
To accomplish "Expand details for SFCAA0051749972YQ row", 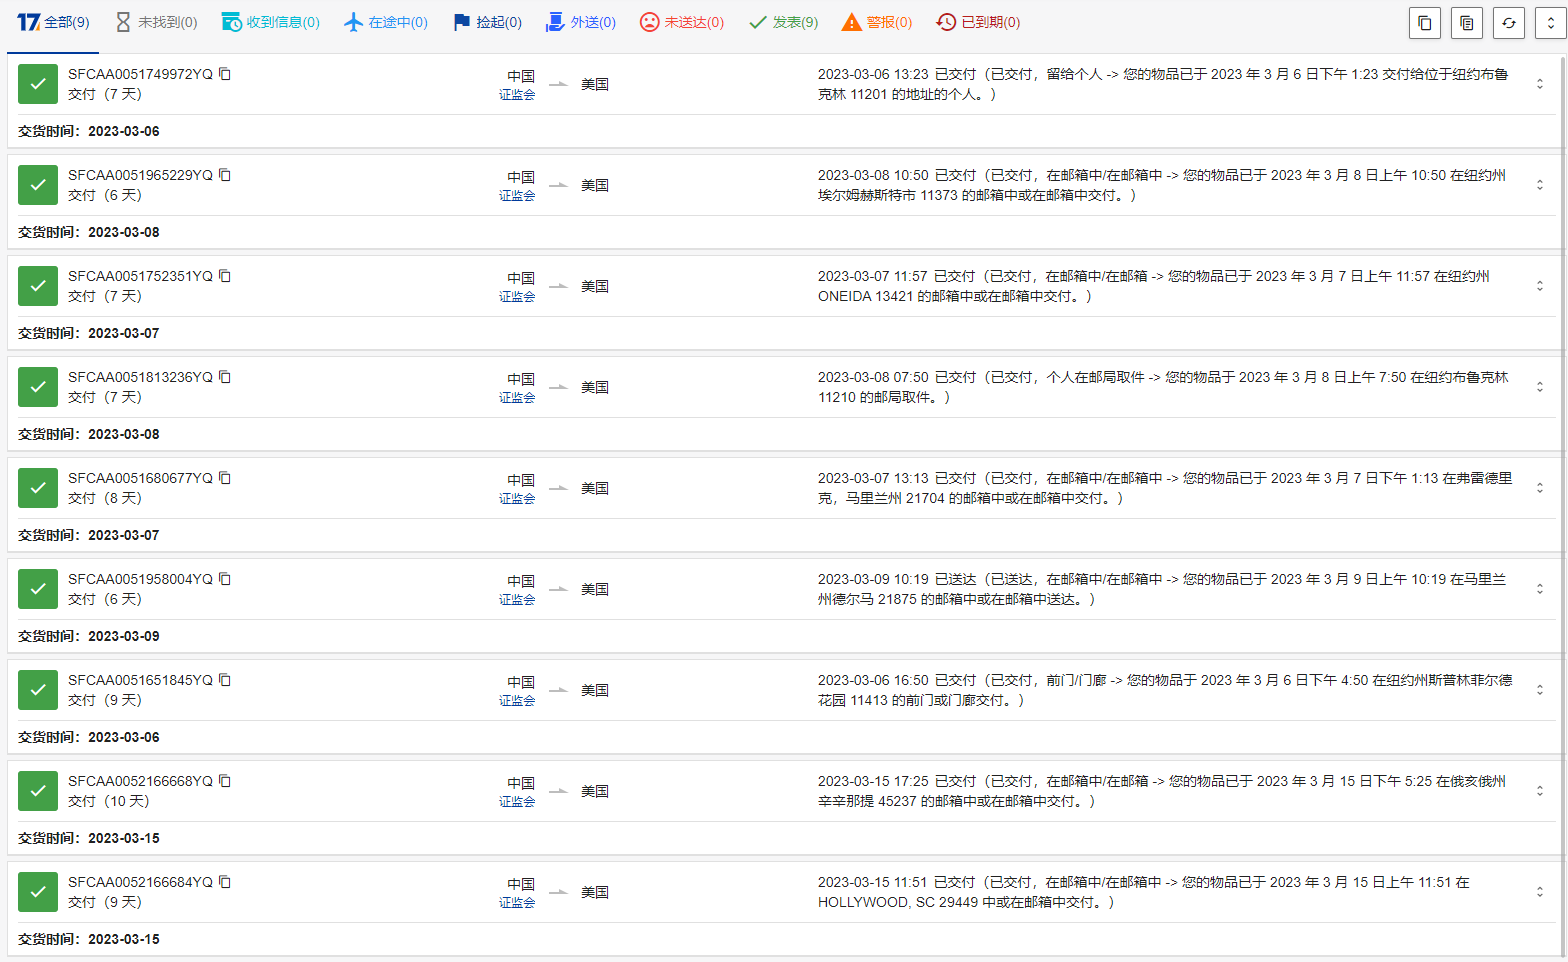I will point(1539,84).
